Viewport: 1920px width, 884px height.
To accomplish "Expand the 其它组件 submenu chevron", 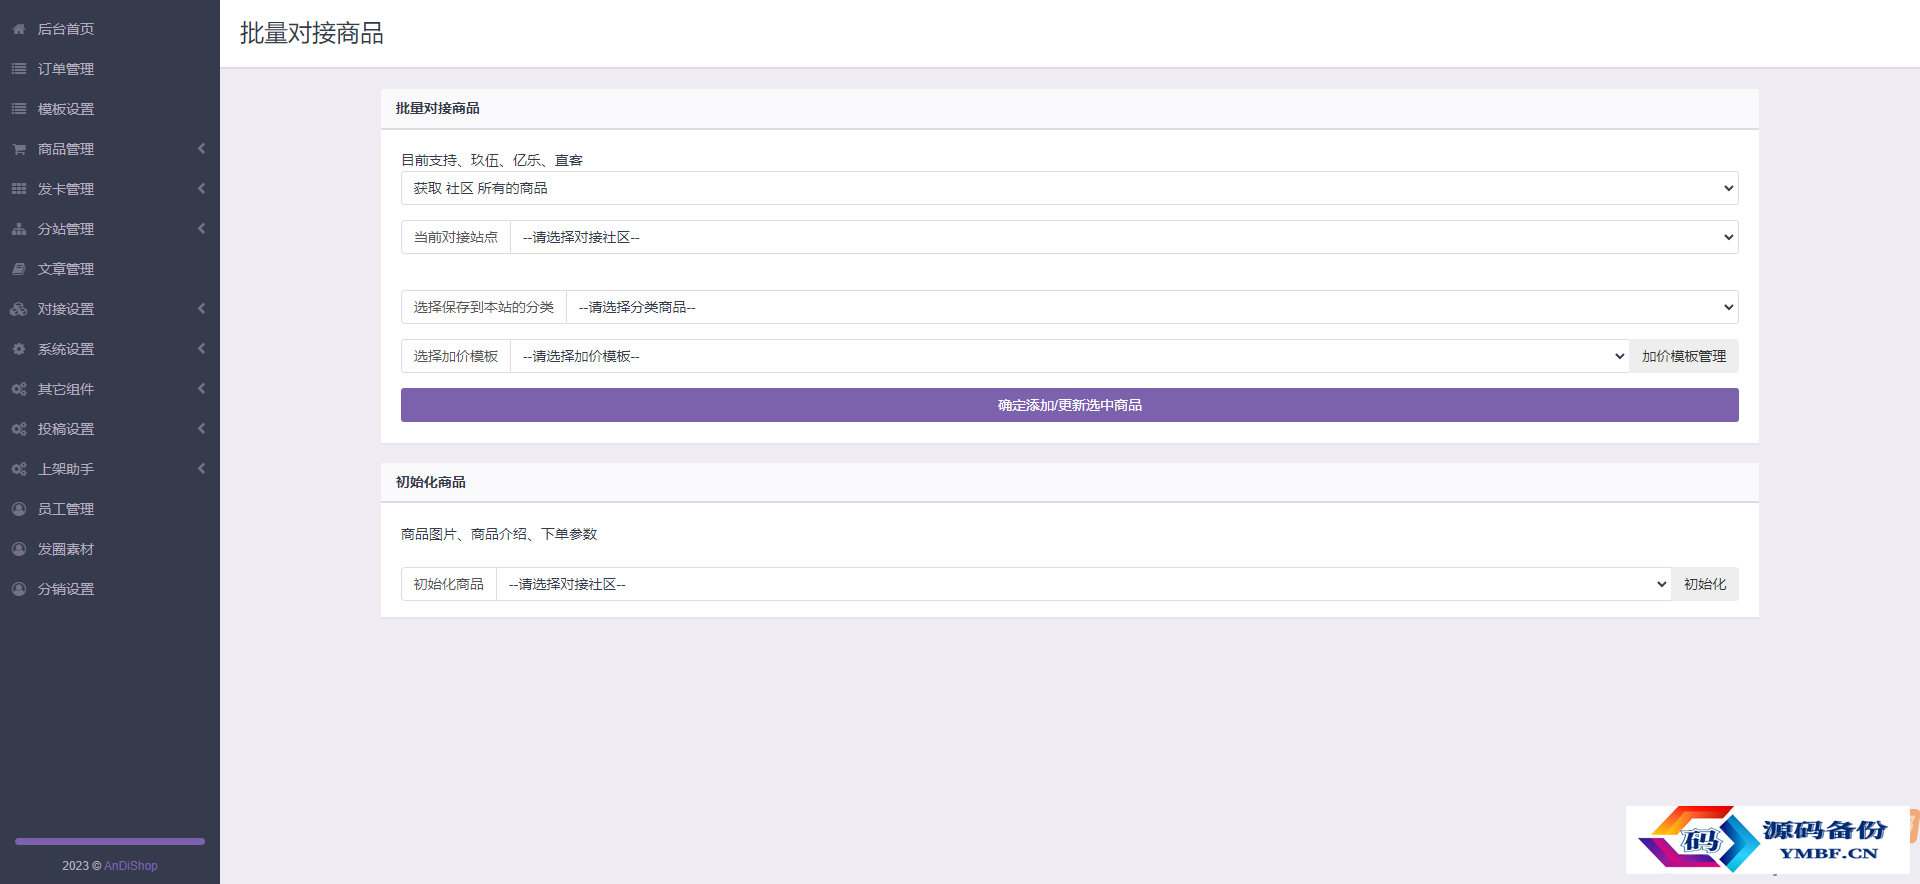I will pyautogui.click(x=201, y=388).
